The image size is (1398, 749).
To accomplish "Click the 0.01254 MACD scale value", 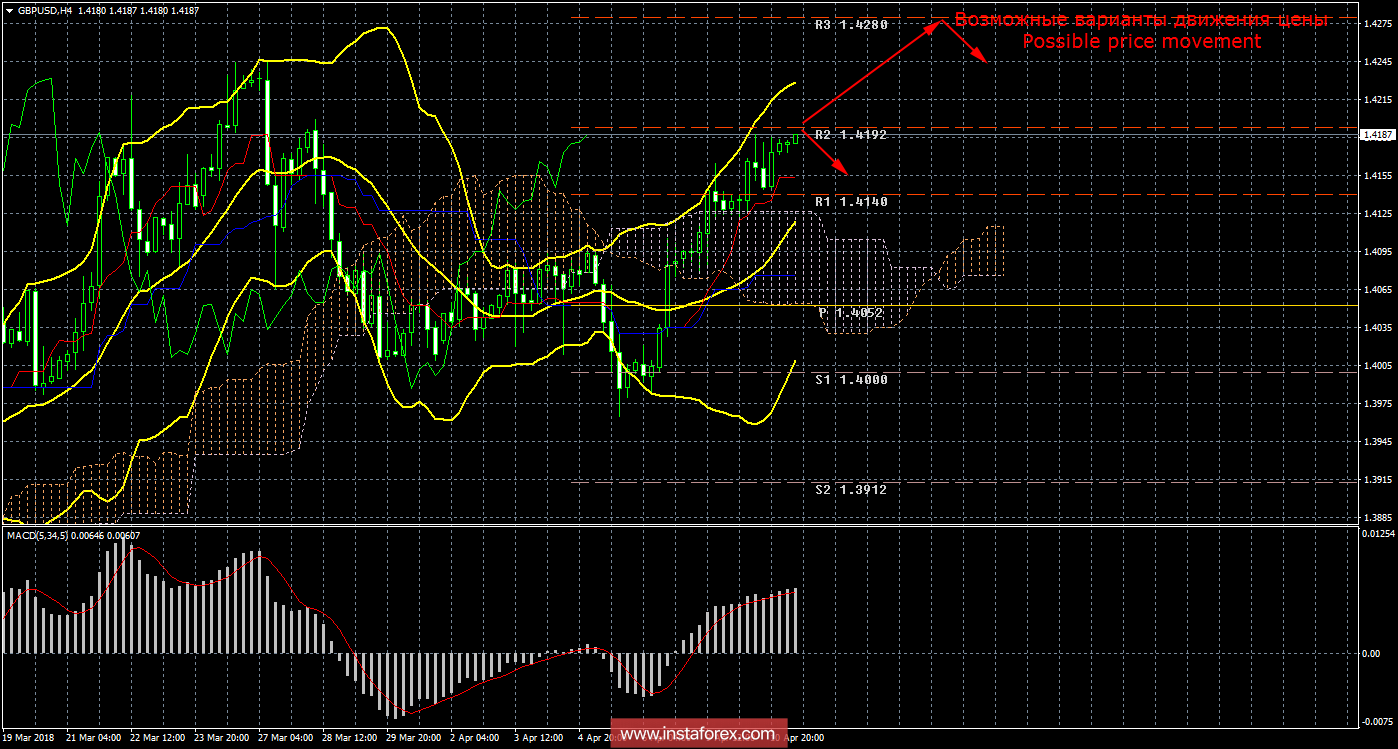I will click(x=1377, y=534).
